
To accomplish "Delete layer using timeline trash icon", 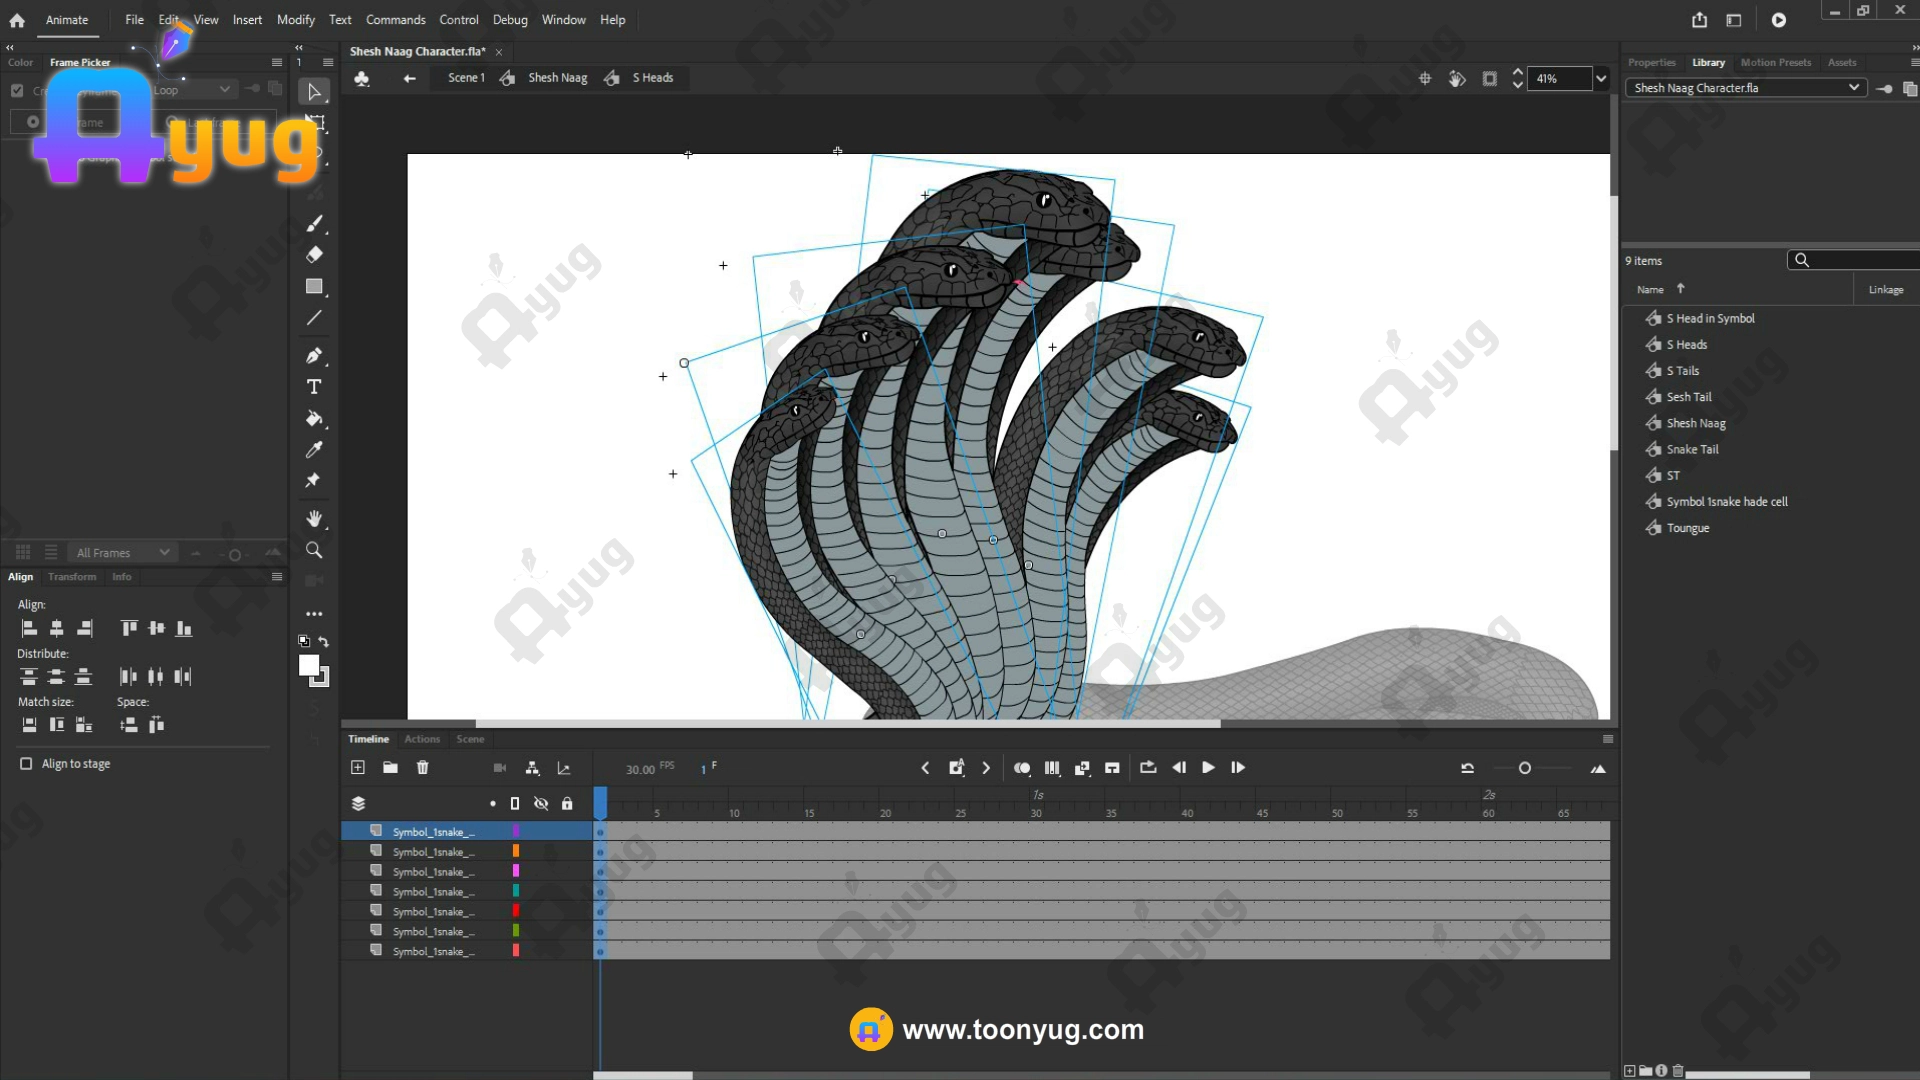I will pos(423,767).
